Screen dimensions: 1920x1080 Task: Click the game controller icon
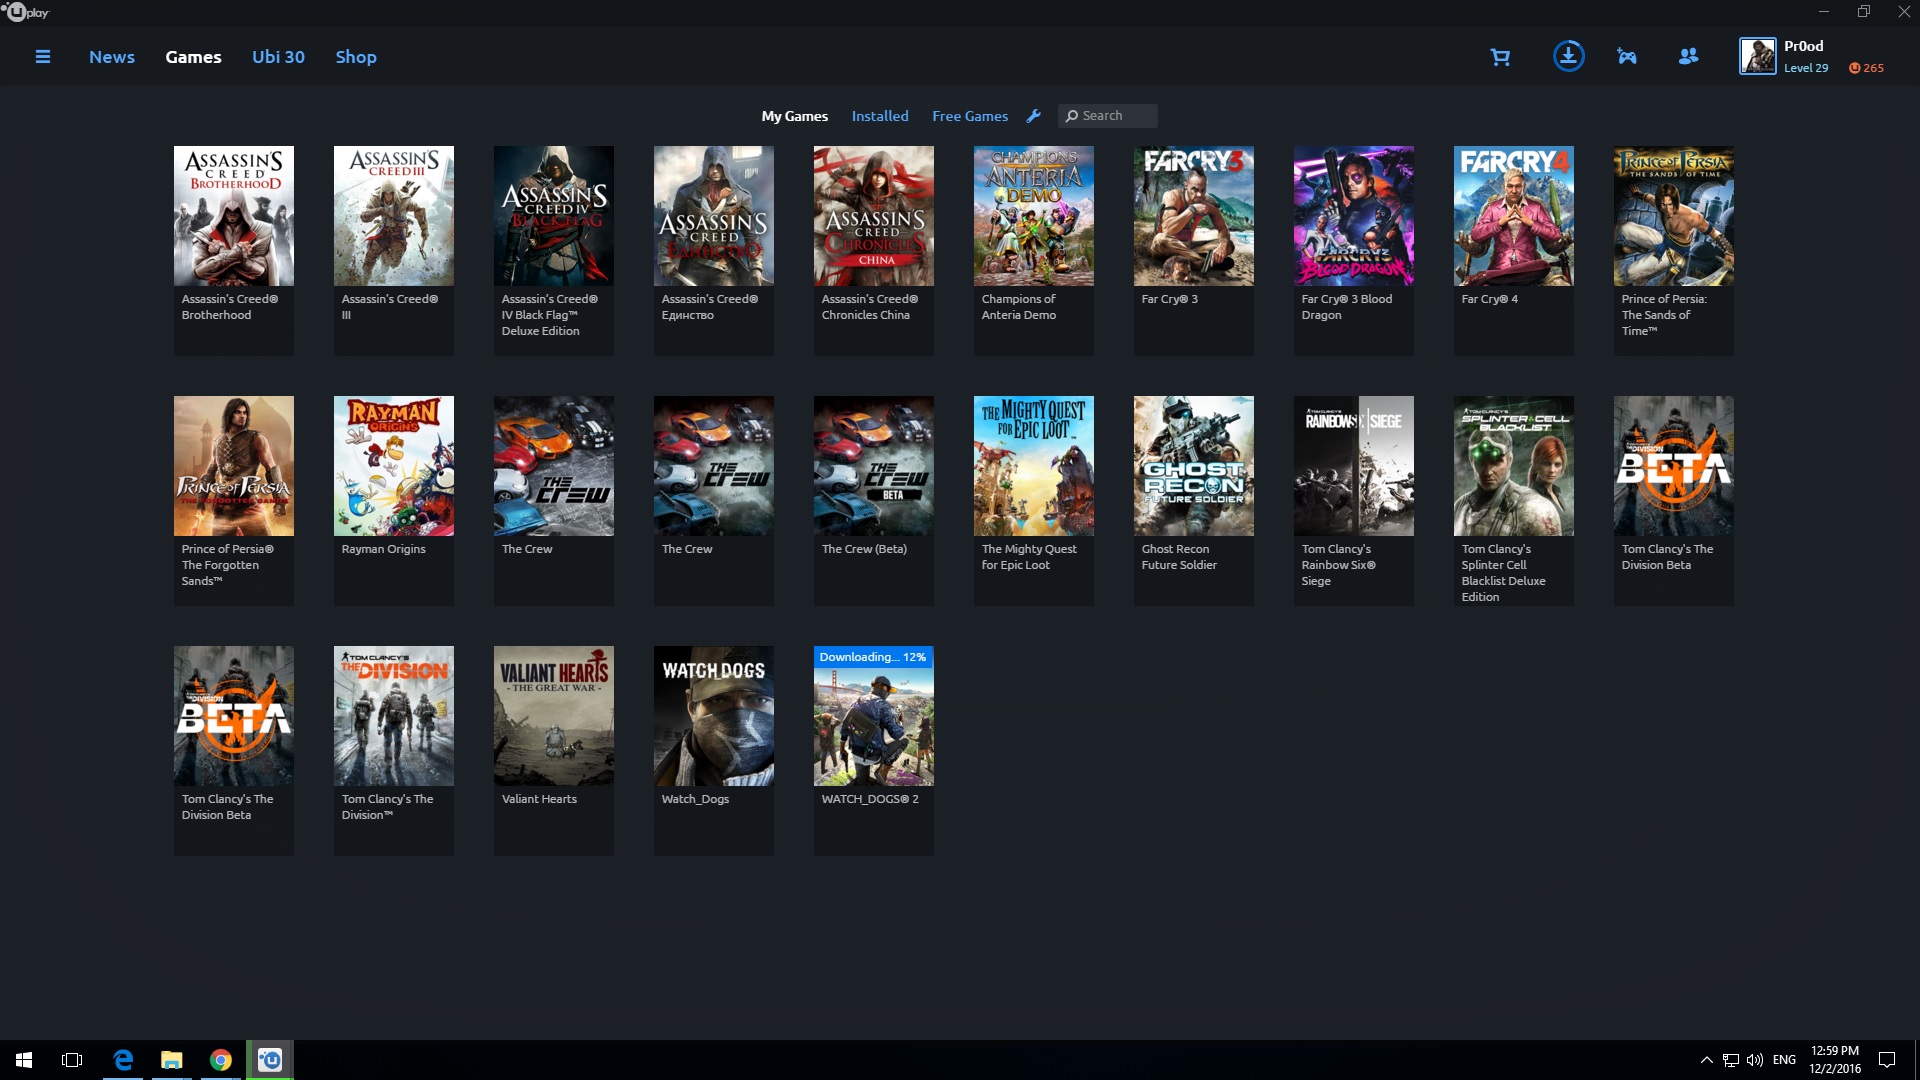[1627, 57]
